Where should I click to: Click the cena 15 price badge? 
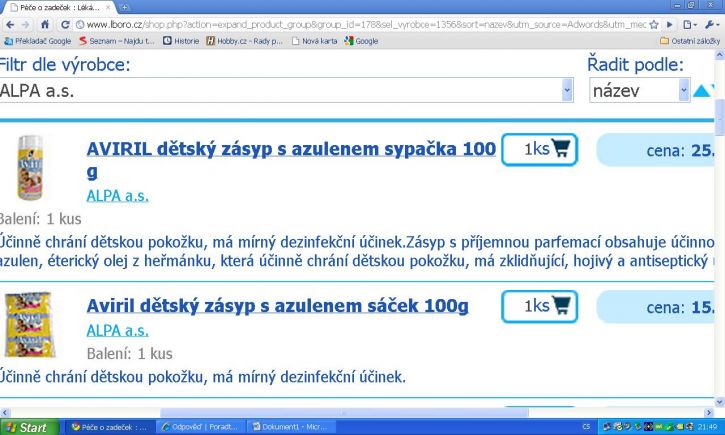click(x=656, y=307)
